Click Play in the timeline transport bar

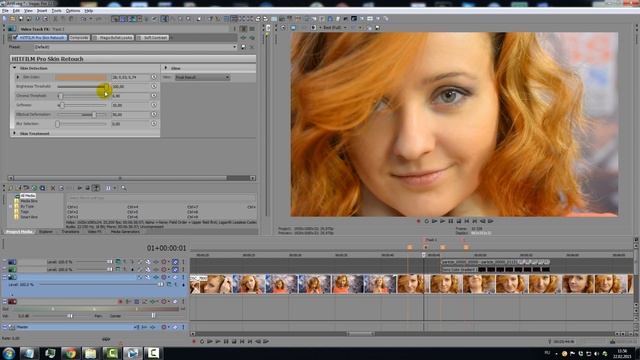(x=218, y=342)
